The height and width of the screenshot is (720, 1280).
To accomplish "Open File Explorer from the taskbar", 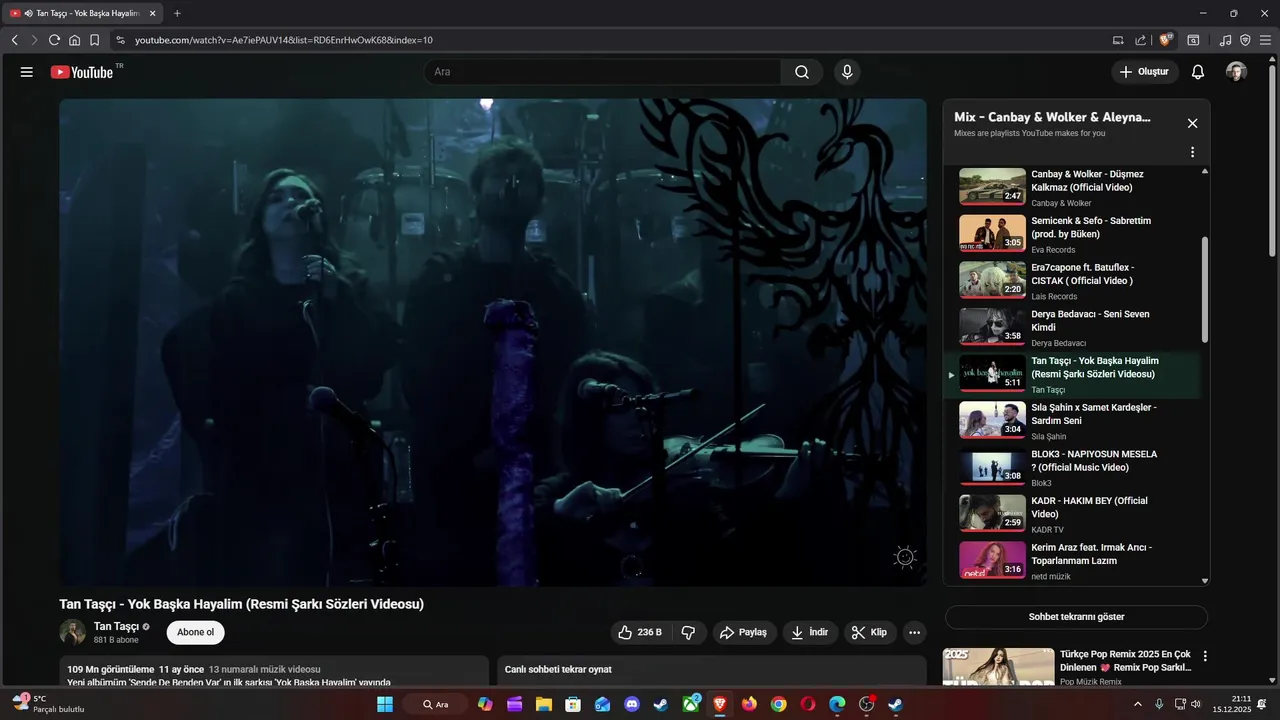I will [x=544, y=704].
